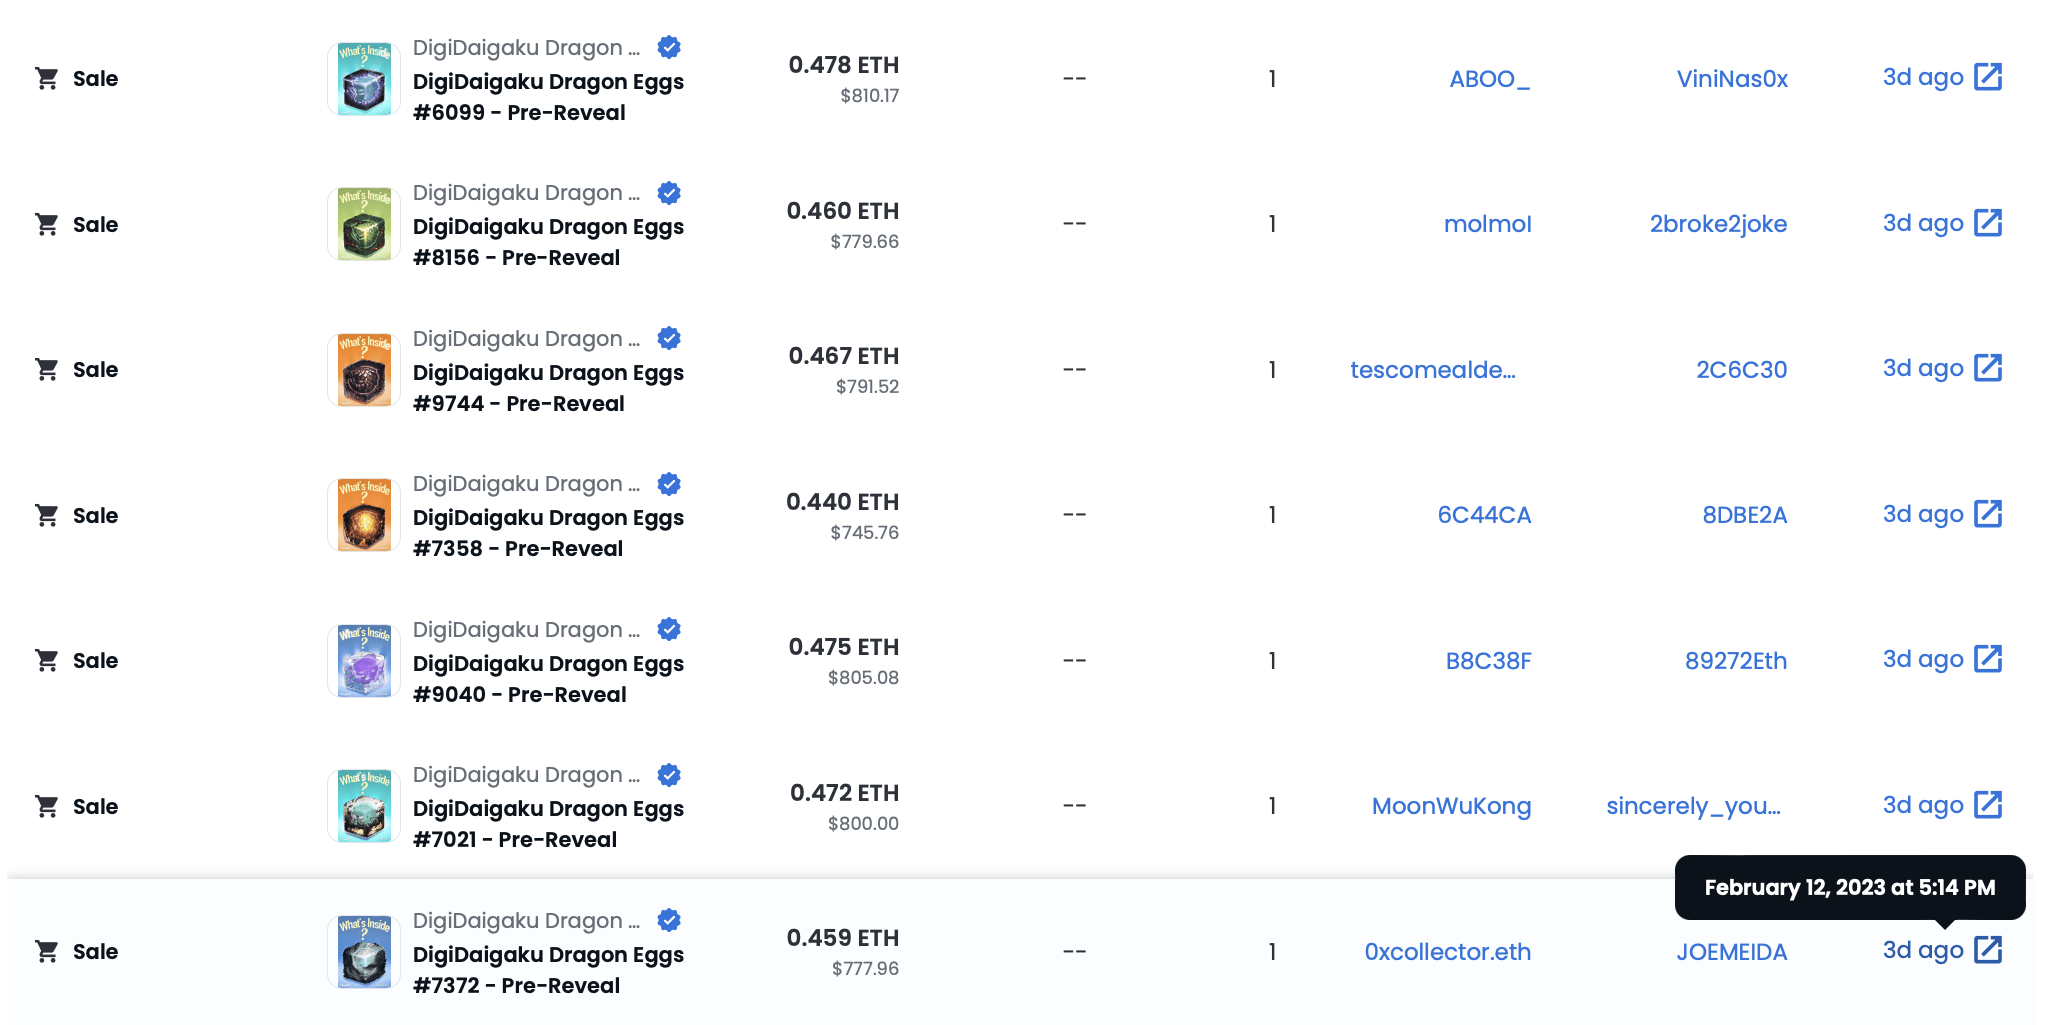
Task: Open the #6099 dragon egg thumbnail
Action: [x=364, y=79]
